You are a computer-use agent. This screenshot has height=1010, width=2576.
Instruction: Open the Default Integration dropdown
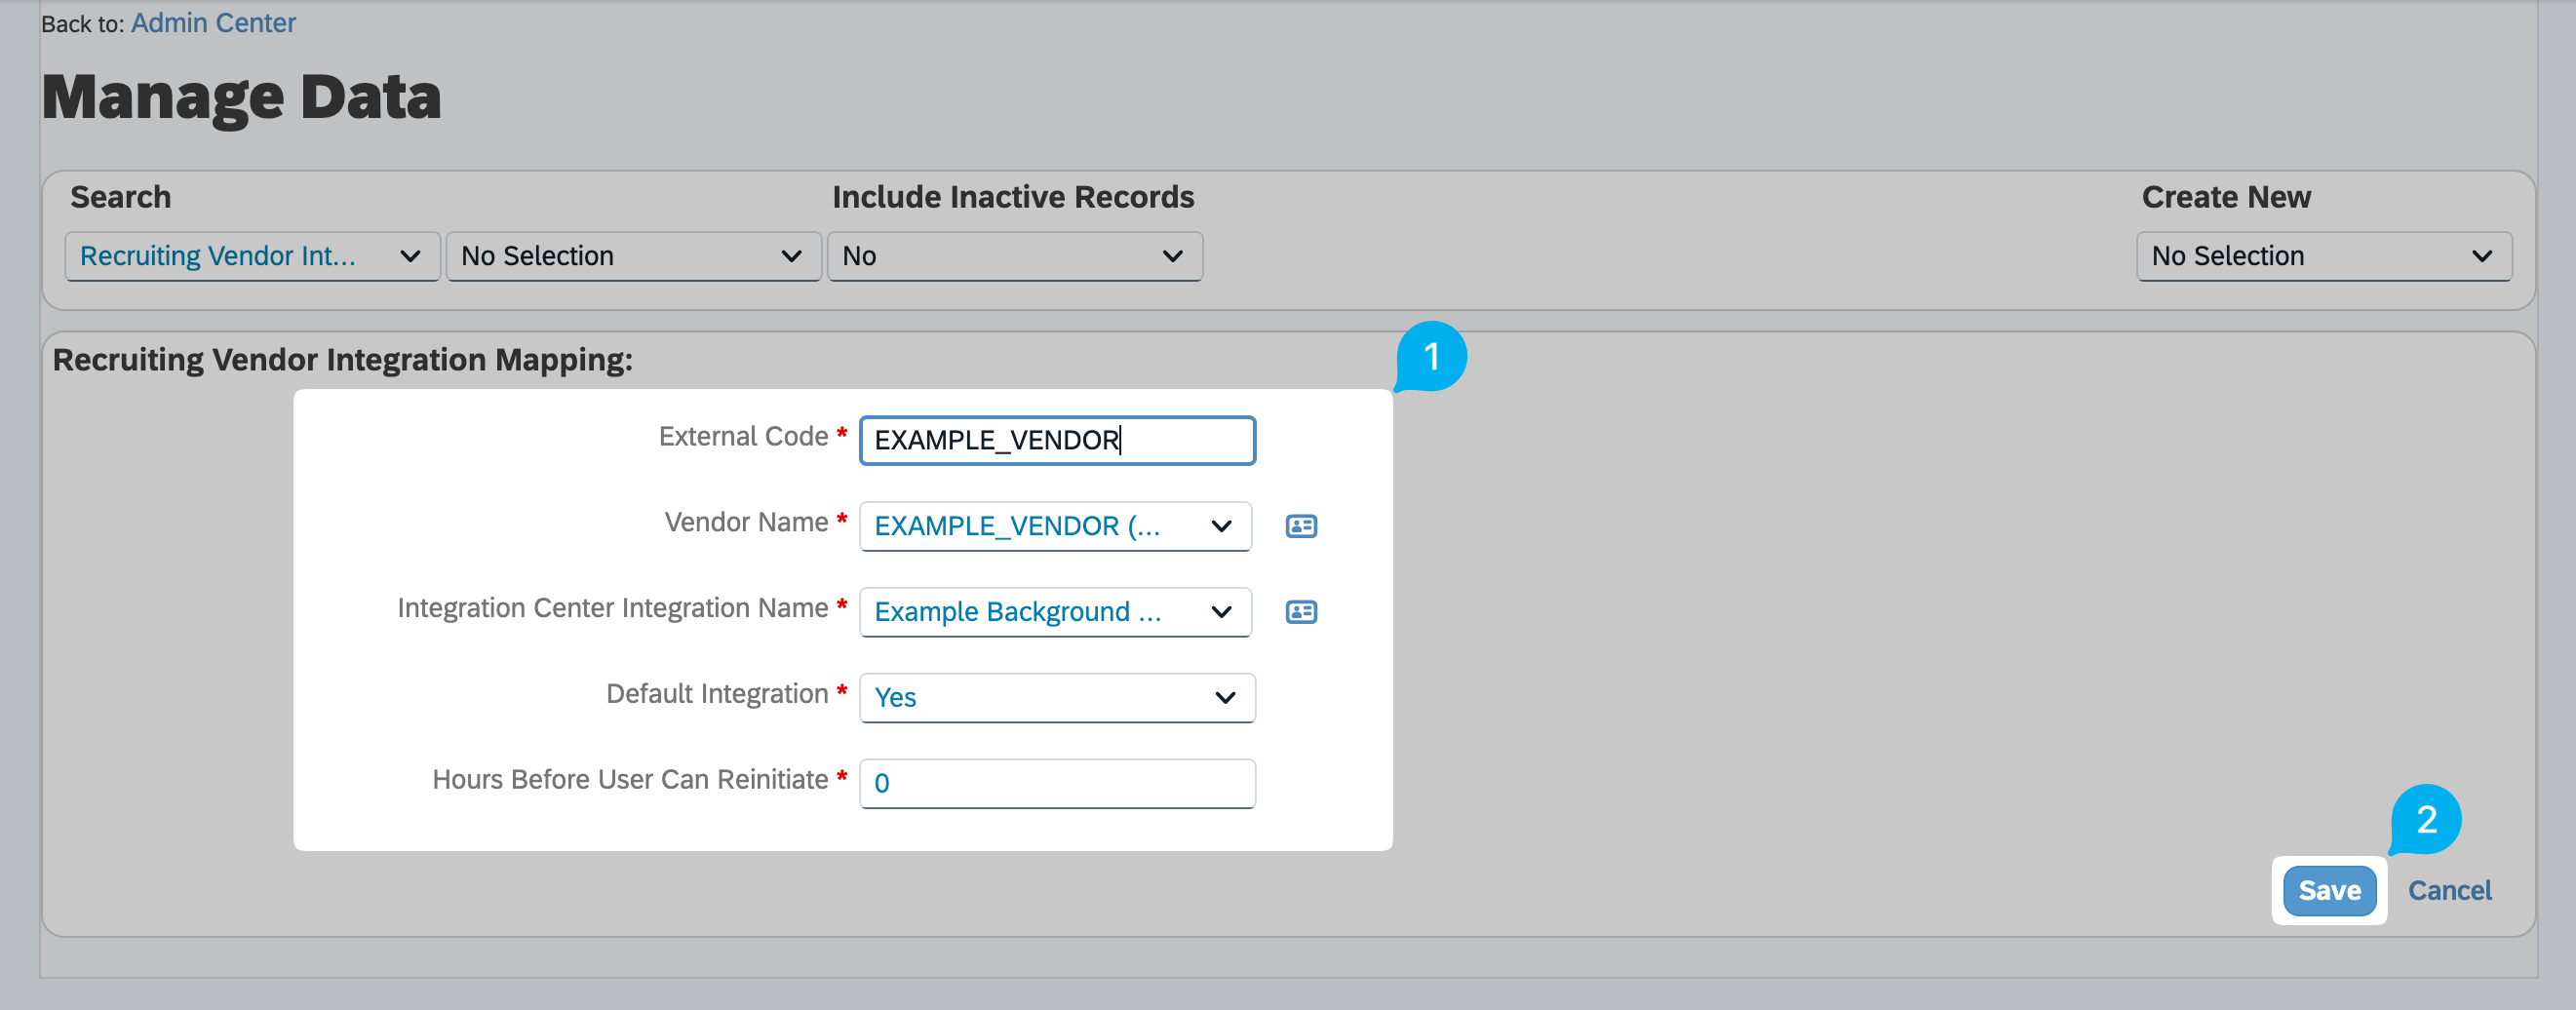(x=1056, y=698)
